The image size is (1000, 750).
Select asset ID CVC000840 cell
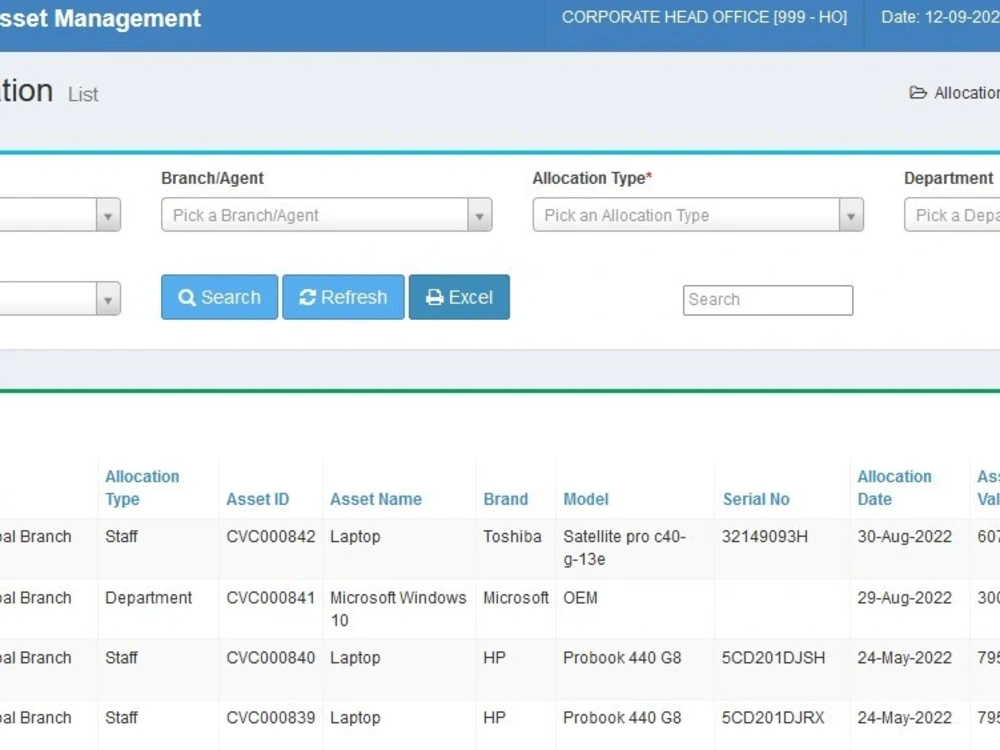(x=271, y=658)
